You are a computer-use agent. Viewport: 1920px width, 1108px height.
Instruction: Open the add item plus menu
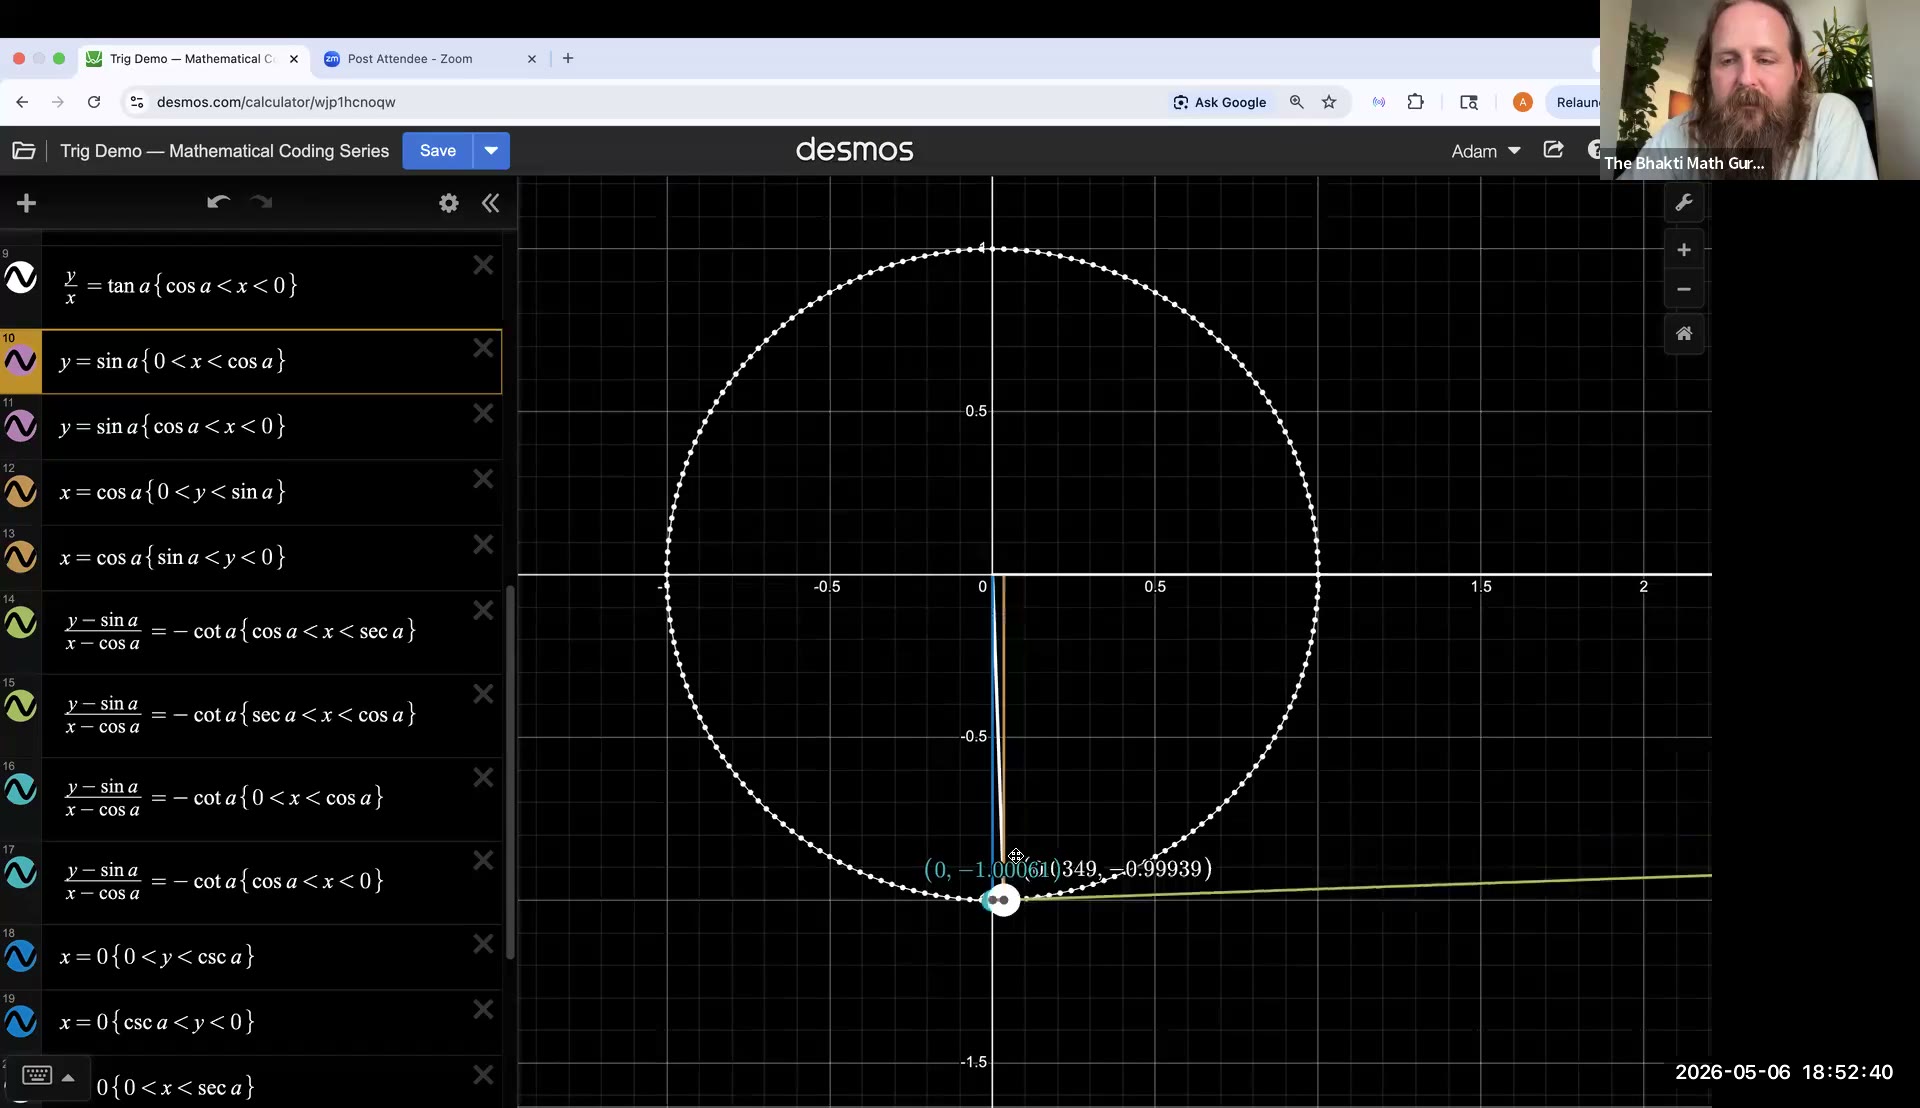pyautogui.click(x=27, y=203)
